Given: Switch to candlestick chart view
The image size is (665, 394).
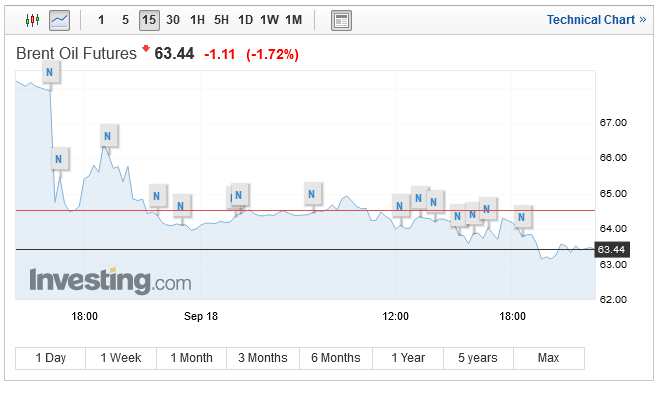Looking at the screenshot, I should [32, 20].
